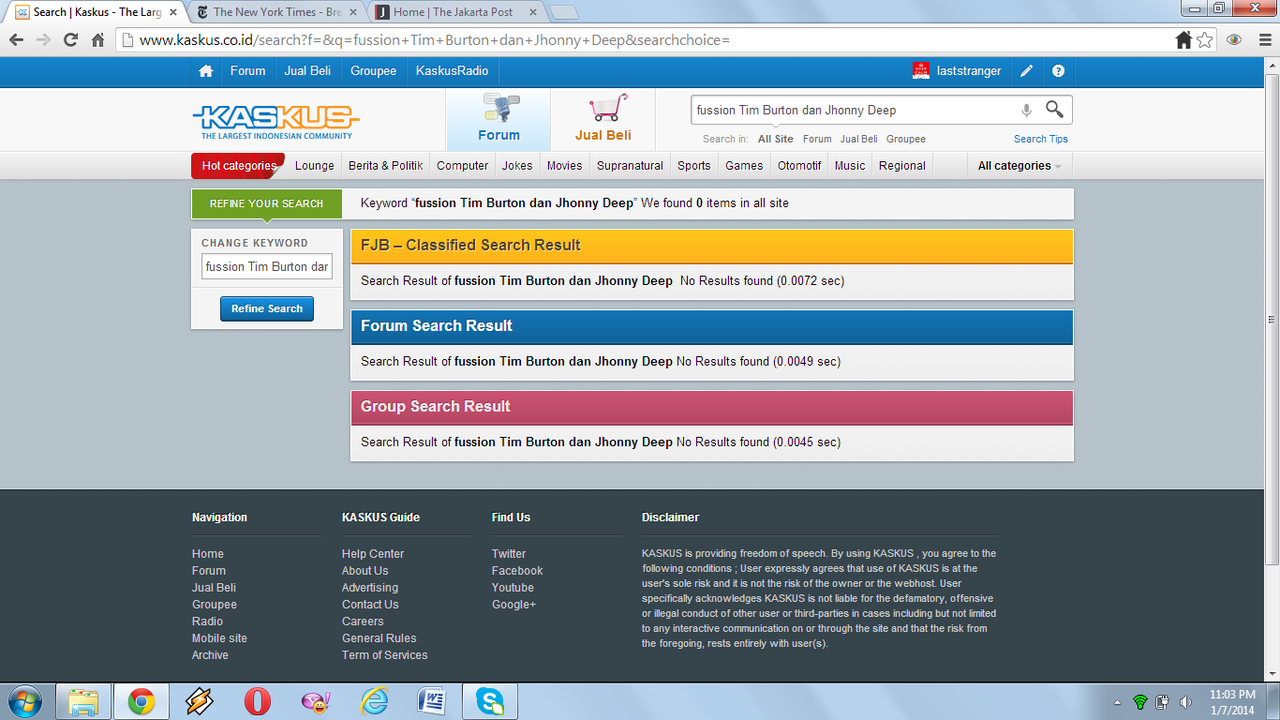This screenshot has height=720, width=1280.
Task: Select Groupee under Search in
Action: 906,139
